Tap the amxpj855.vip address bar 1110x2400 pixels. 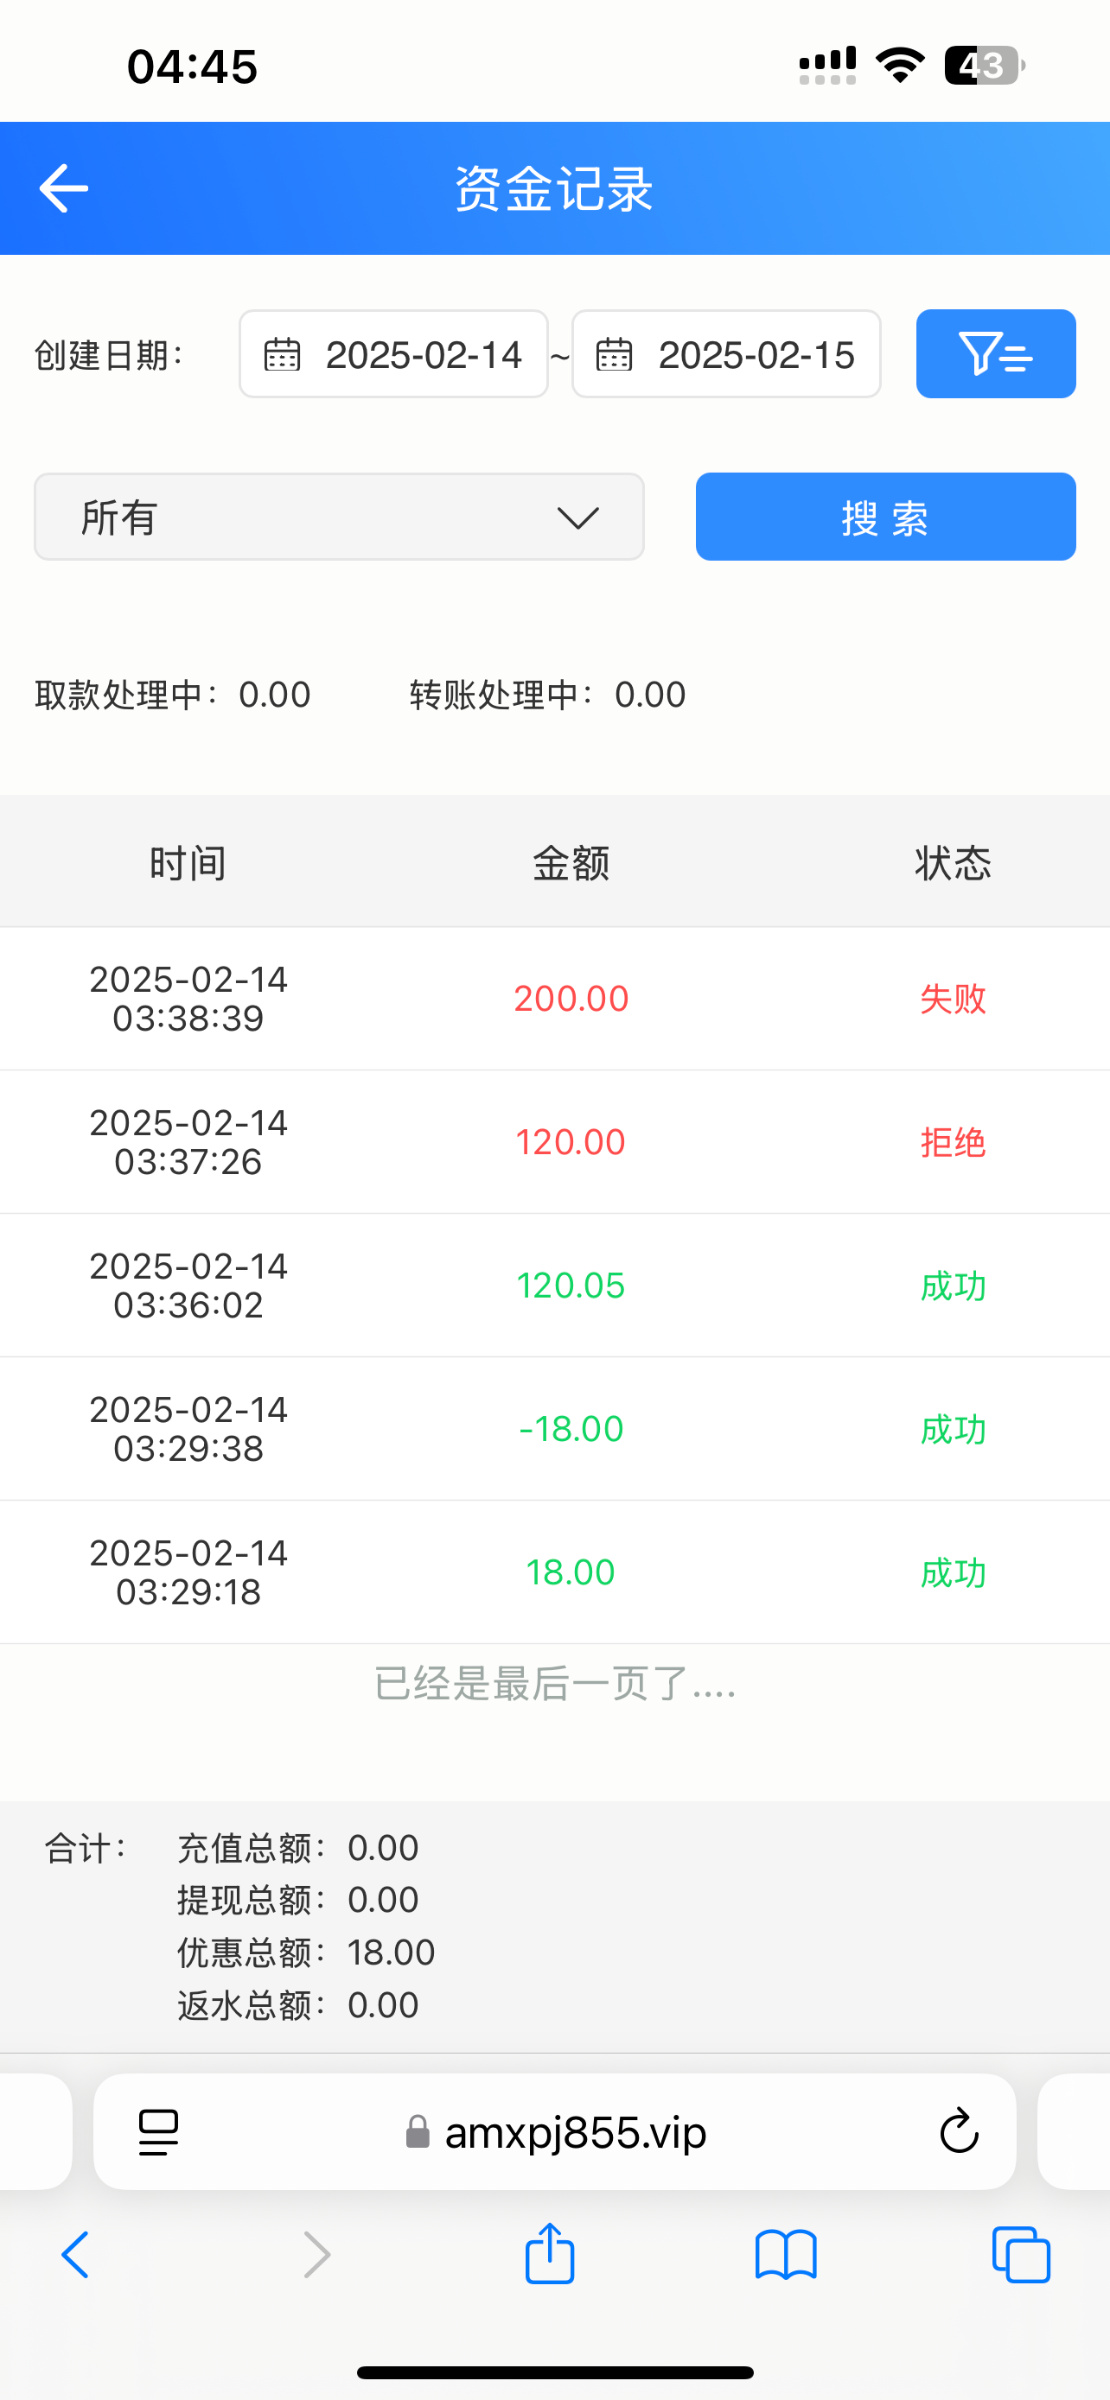tap(575, 2133)
